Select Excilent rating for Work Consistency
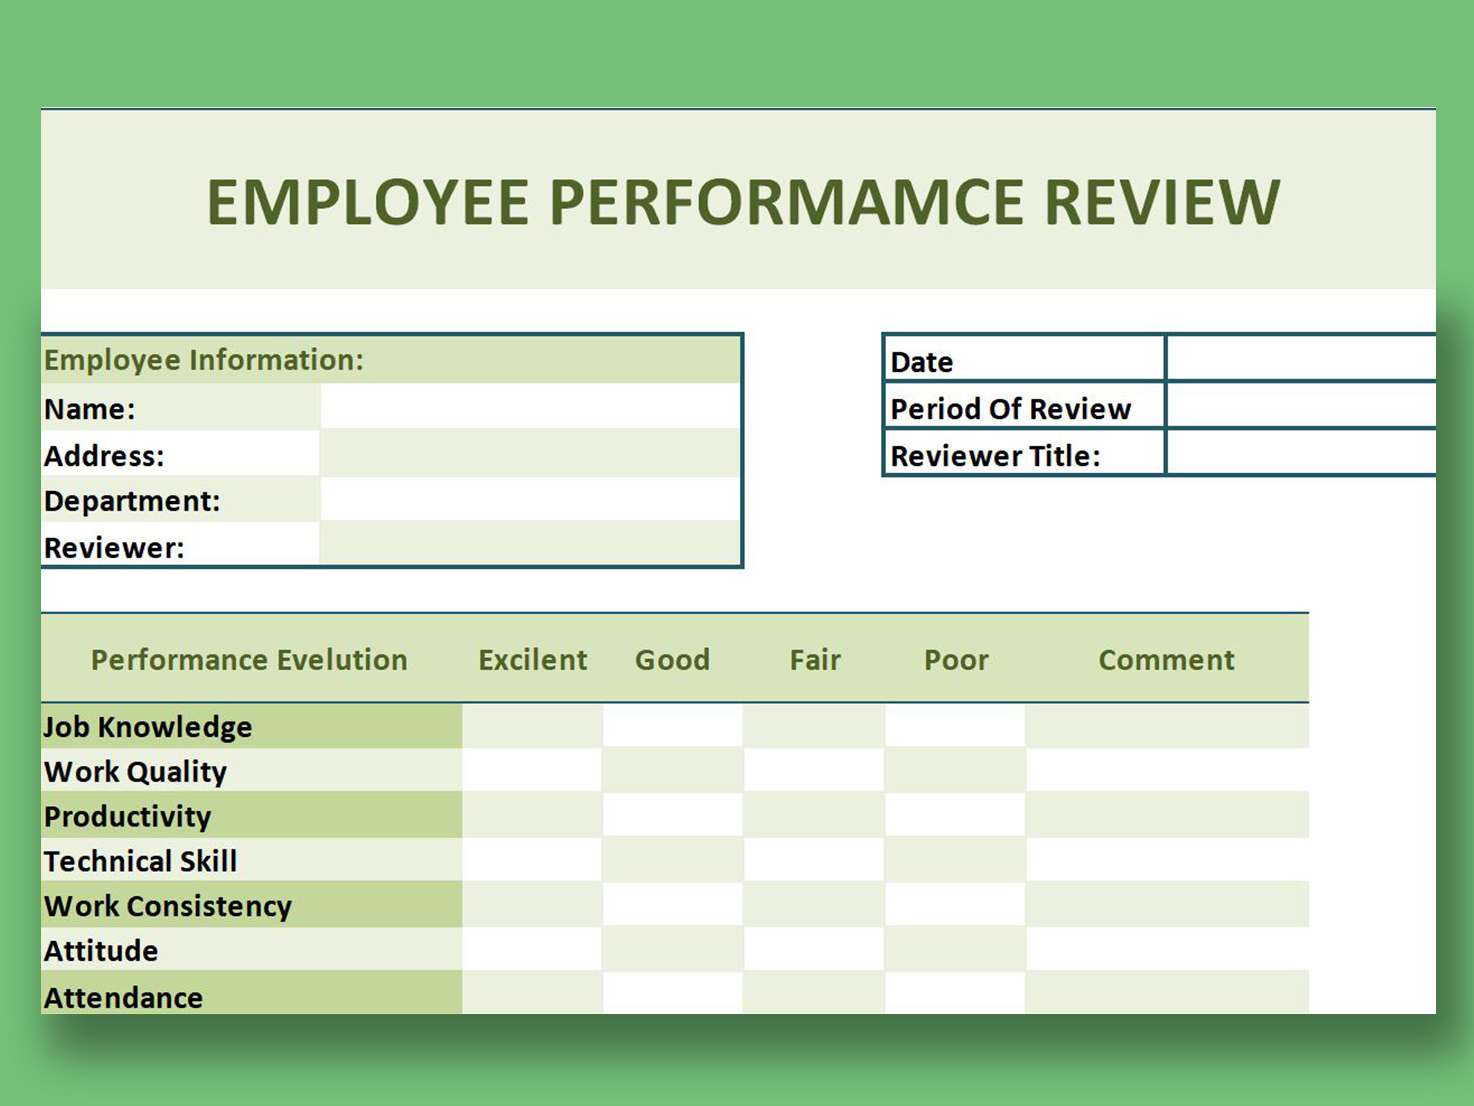This screenshot has height=1106, width=1474. (531, 906)
